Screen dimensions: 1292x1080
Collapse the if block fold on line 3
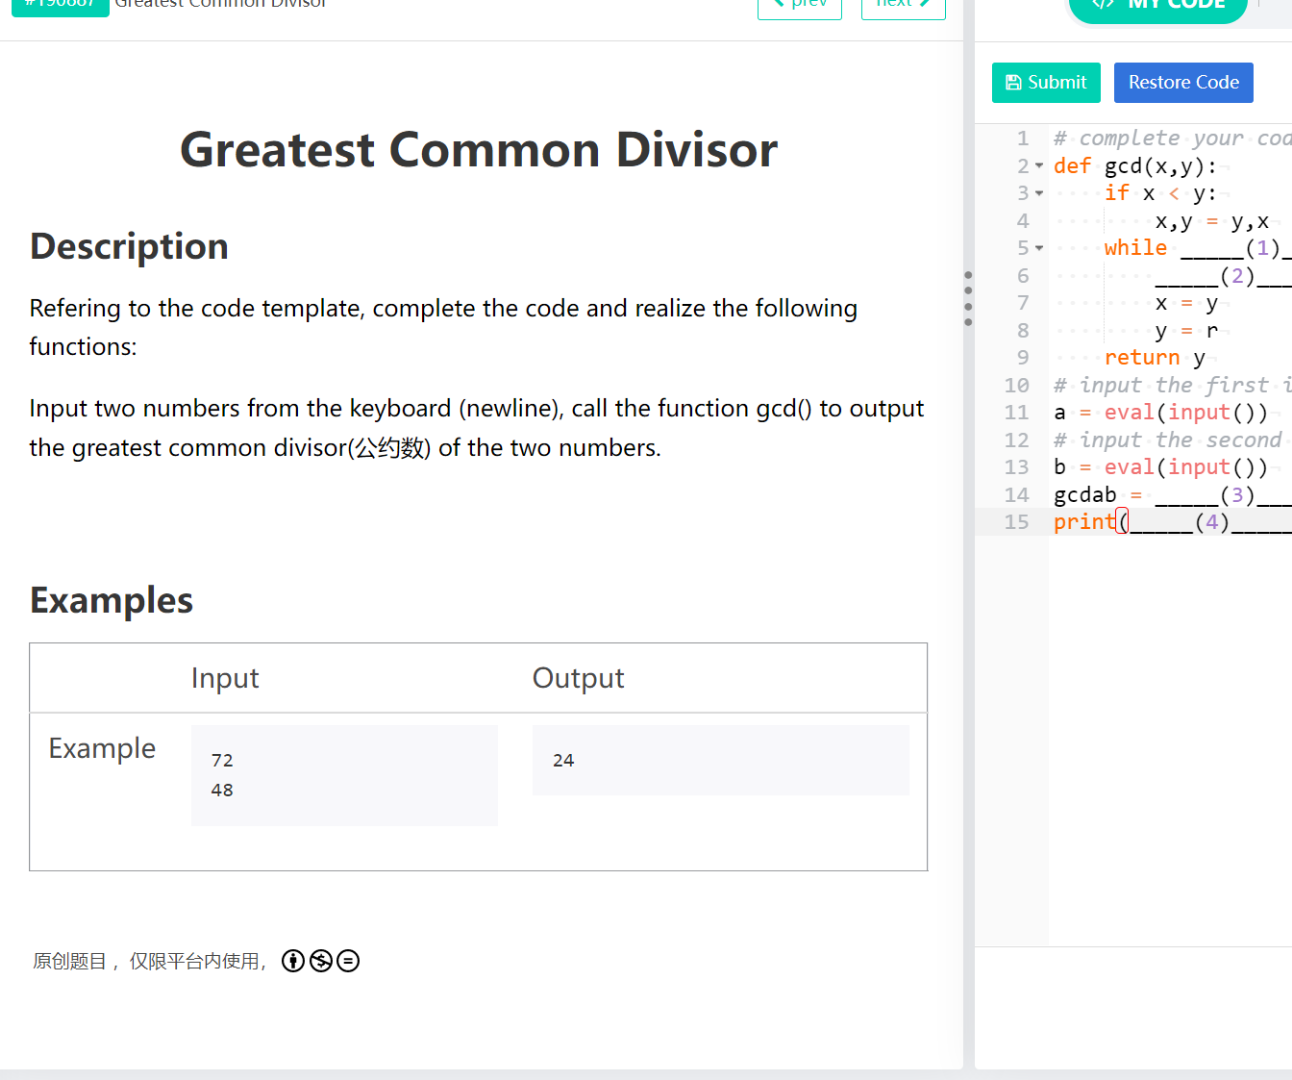pos(1039,193)
